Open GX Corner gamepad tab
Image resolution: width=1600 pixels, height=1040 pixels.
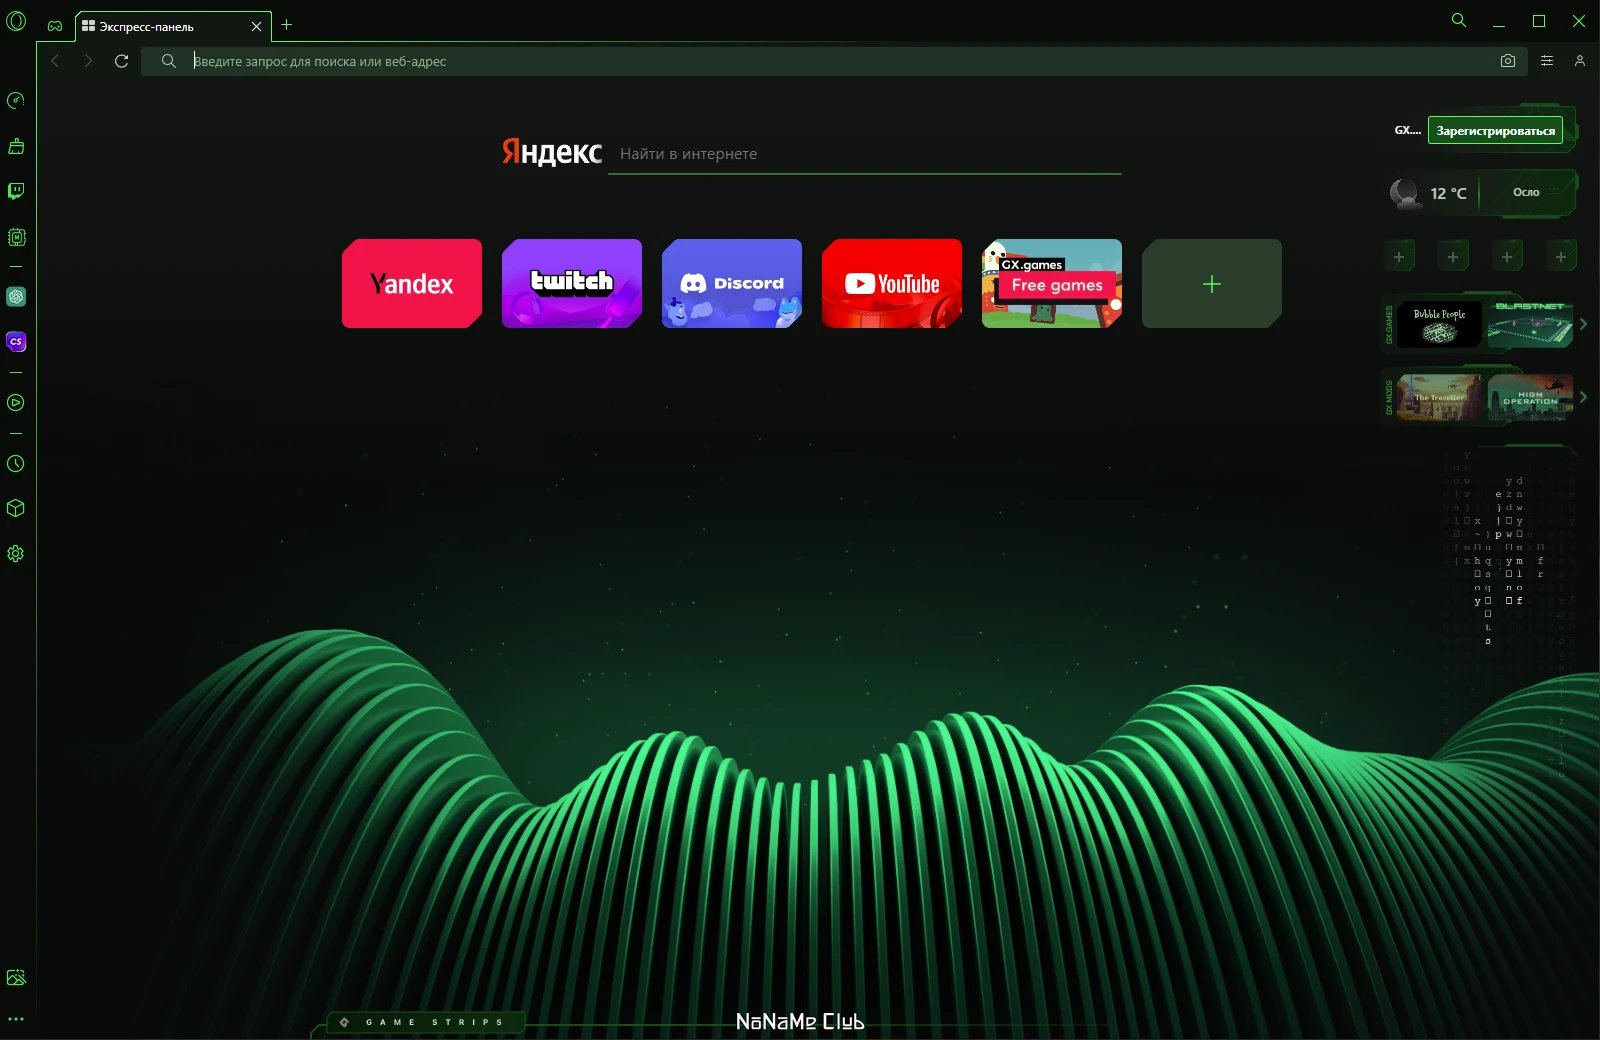[55, 26]
